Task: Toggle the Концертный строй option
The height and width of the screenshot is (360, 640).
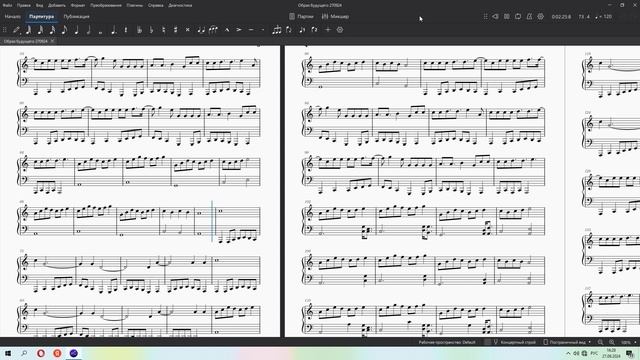Action: coord(514,342)
